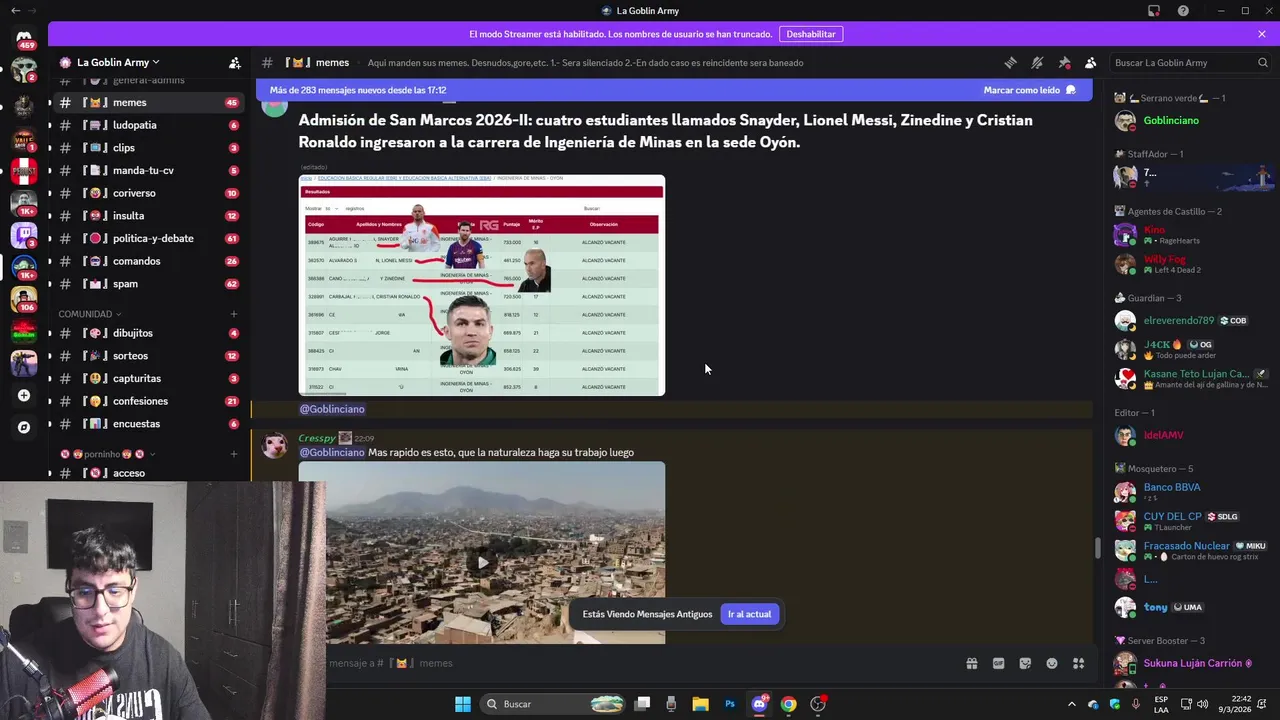Click Ir al actual button
The width and height of the screenshot is (1280, 720).
point(749,614)
